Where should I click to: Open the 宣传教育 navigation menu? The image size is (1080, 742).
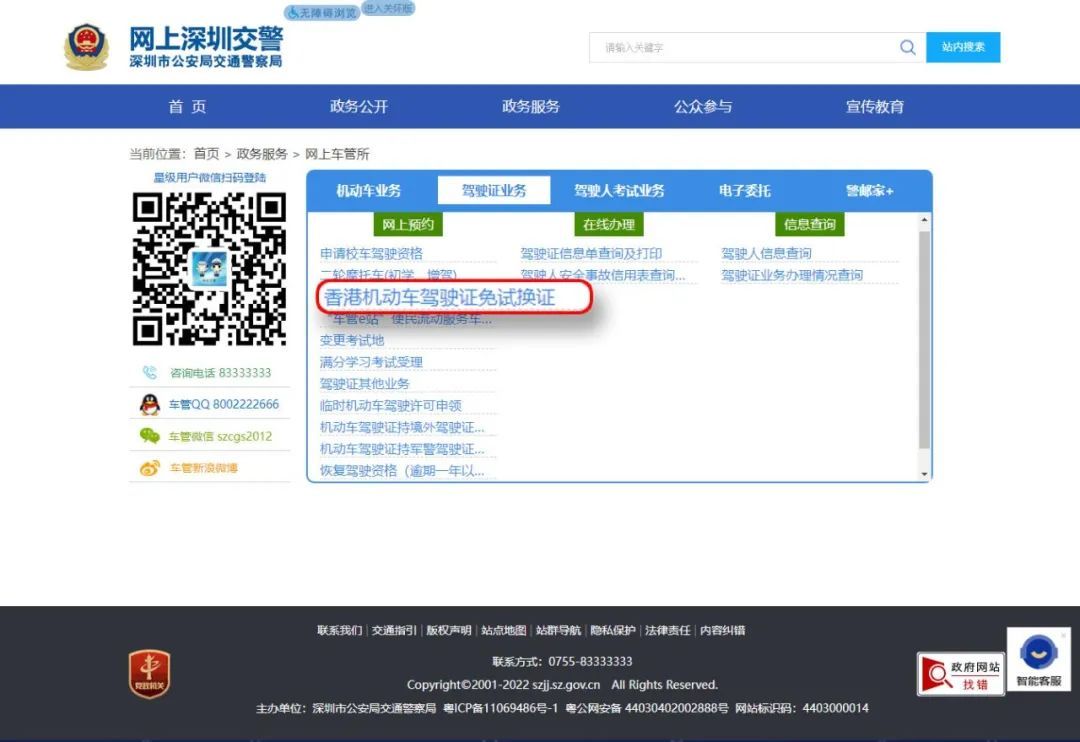click(x=874, y=107)
